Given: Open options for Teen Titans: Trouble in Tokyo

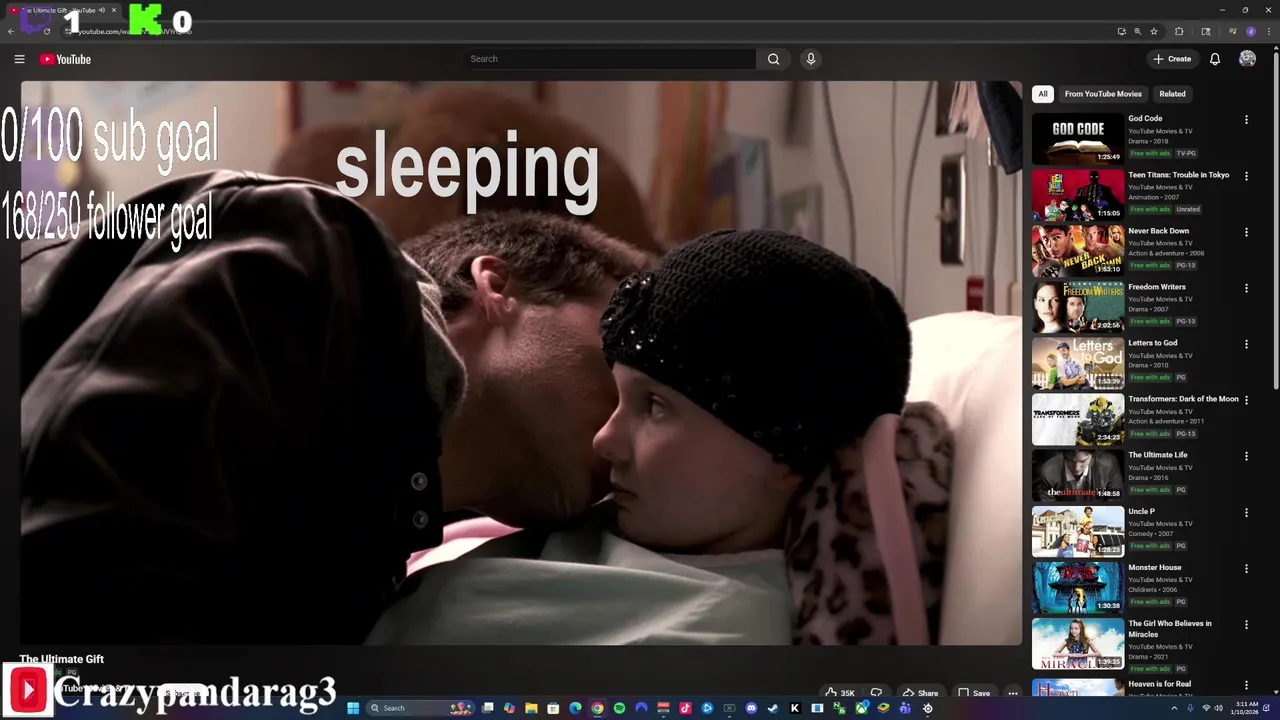Looking at the screenshot, I should coord(1246,176).
